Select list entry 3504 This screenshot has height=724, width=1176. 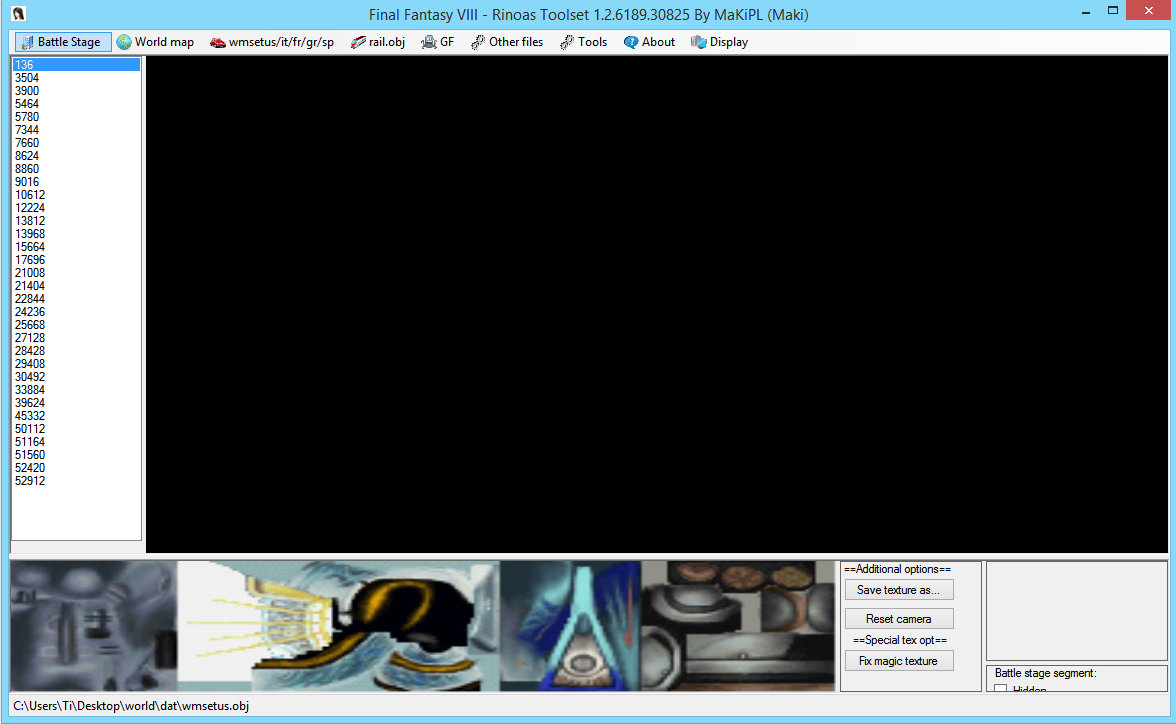(76, 78)
